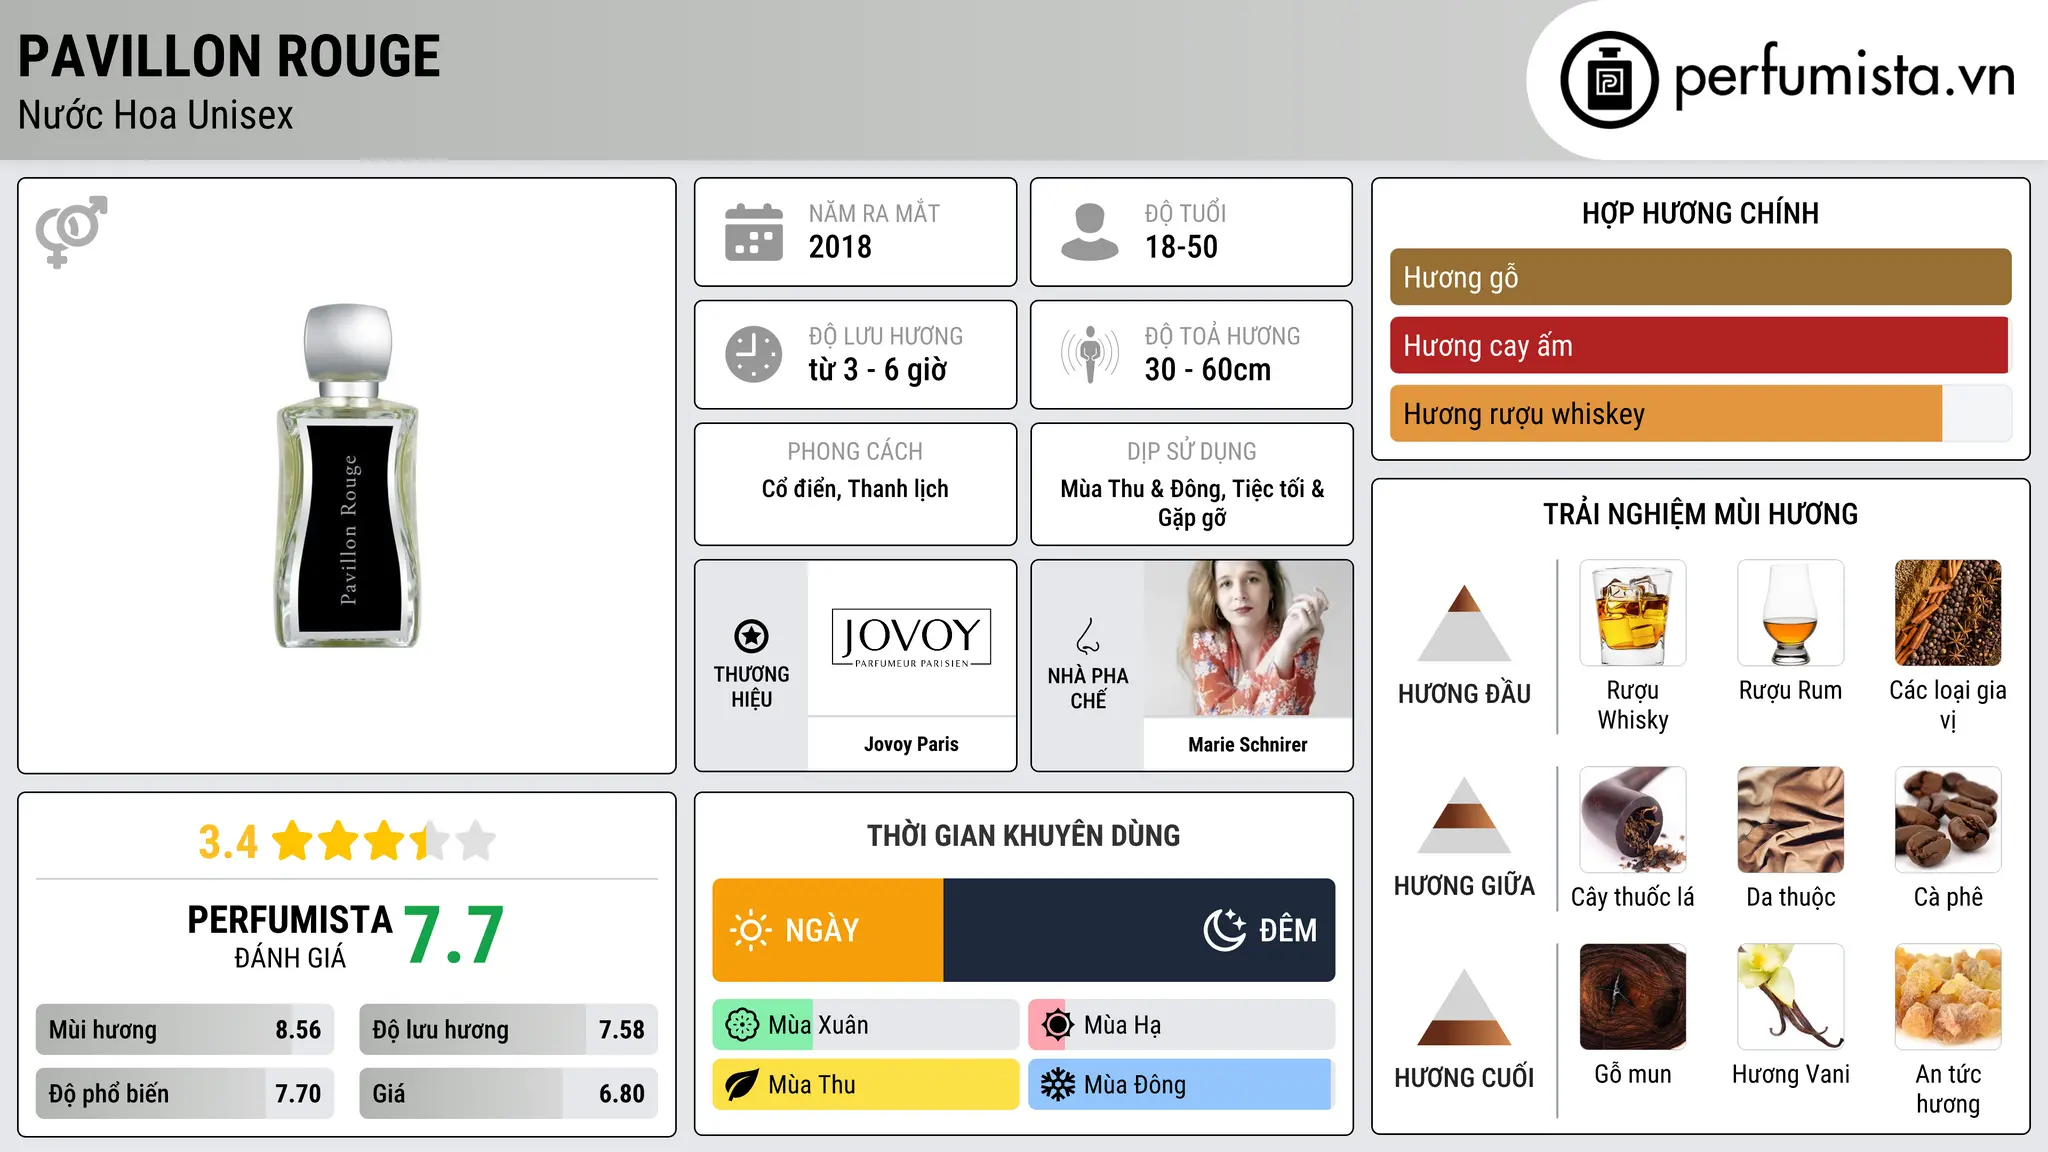Click the HỢP HƯƠNG CHÍNH heading

(1700, 213)
